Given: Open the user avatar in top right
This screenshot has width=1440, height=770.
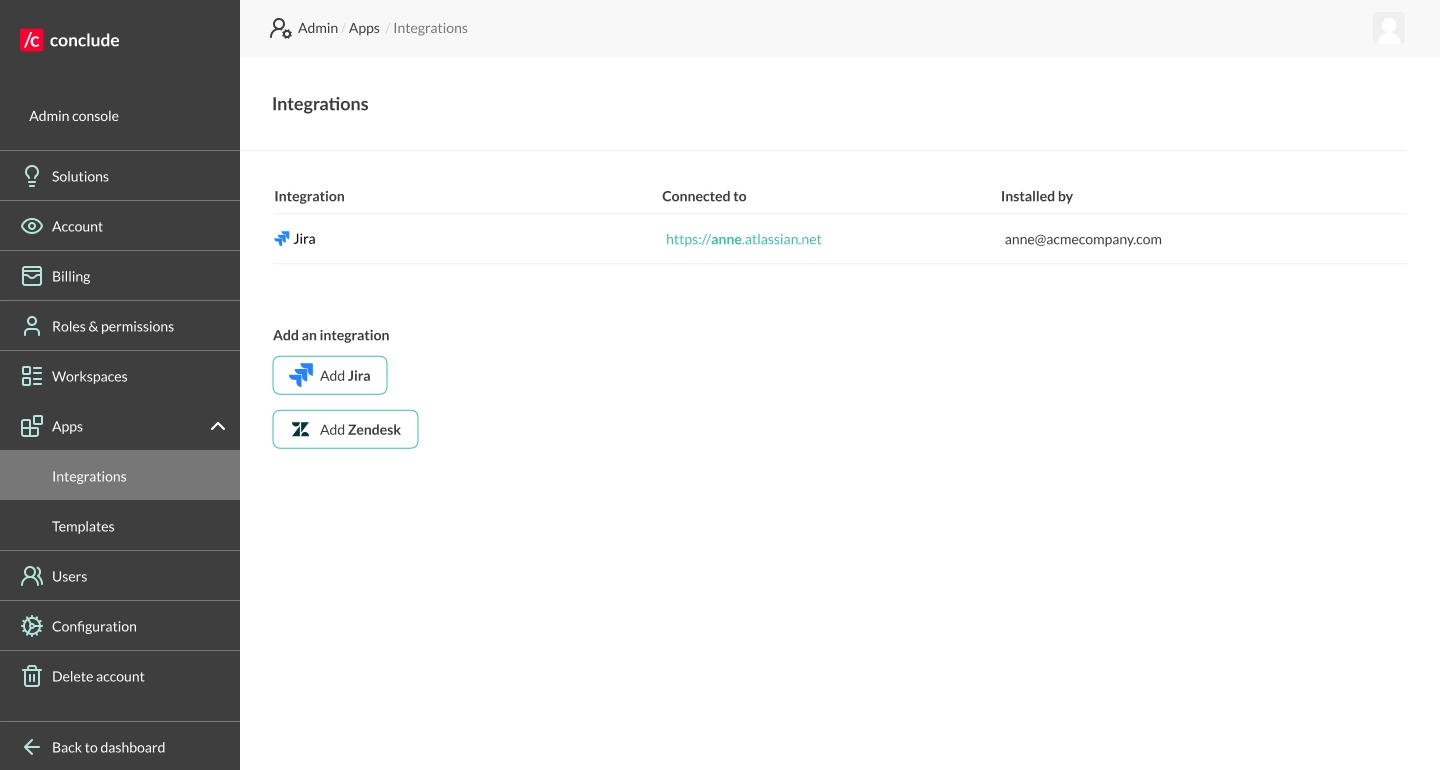Looking at the screenshot, I should [1389, 28].
